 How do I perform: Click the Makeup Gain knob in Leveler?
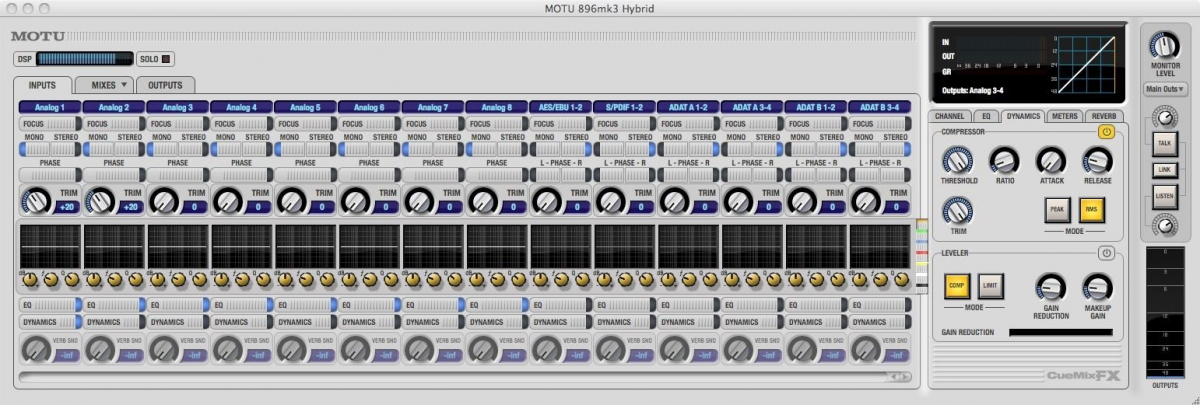(1097, 288)
